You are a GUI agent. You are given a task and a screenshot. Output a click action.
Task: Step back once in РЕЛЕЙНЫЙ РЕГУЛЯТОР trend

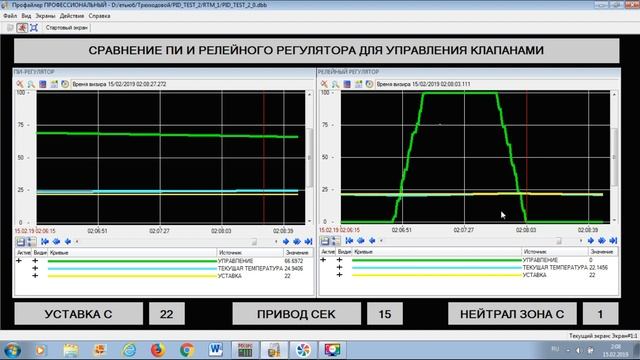(x=372, y=241)
